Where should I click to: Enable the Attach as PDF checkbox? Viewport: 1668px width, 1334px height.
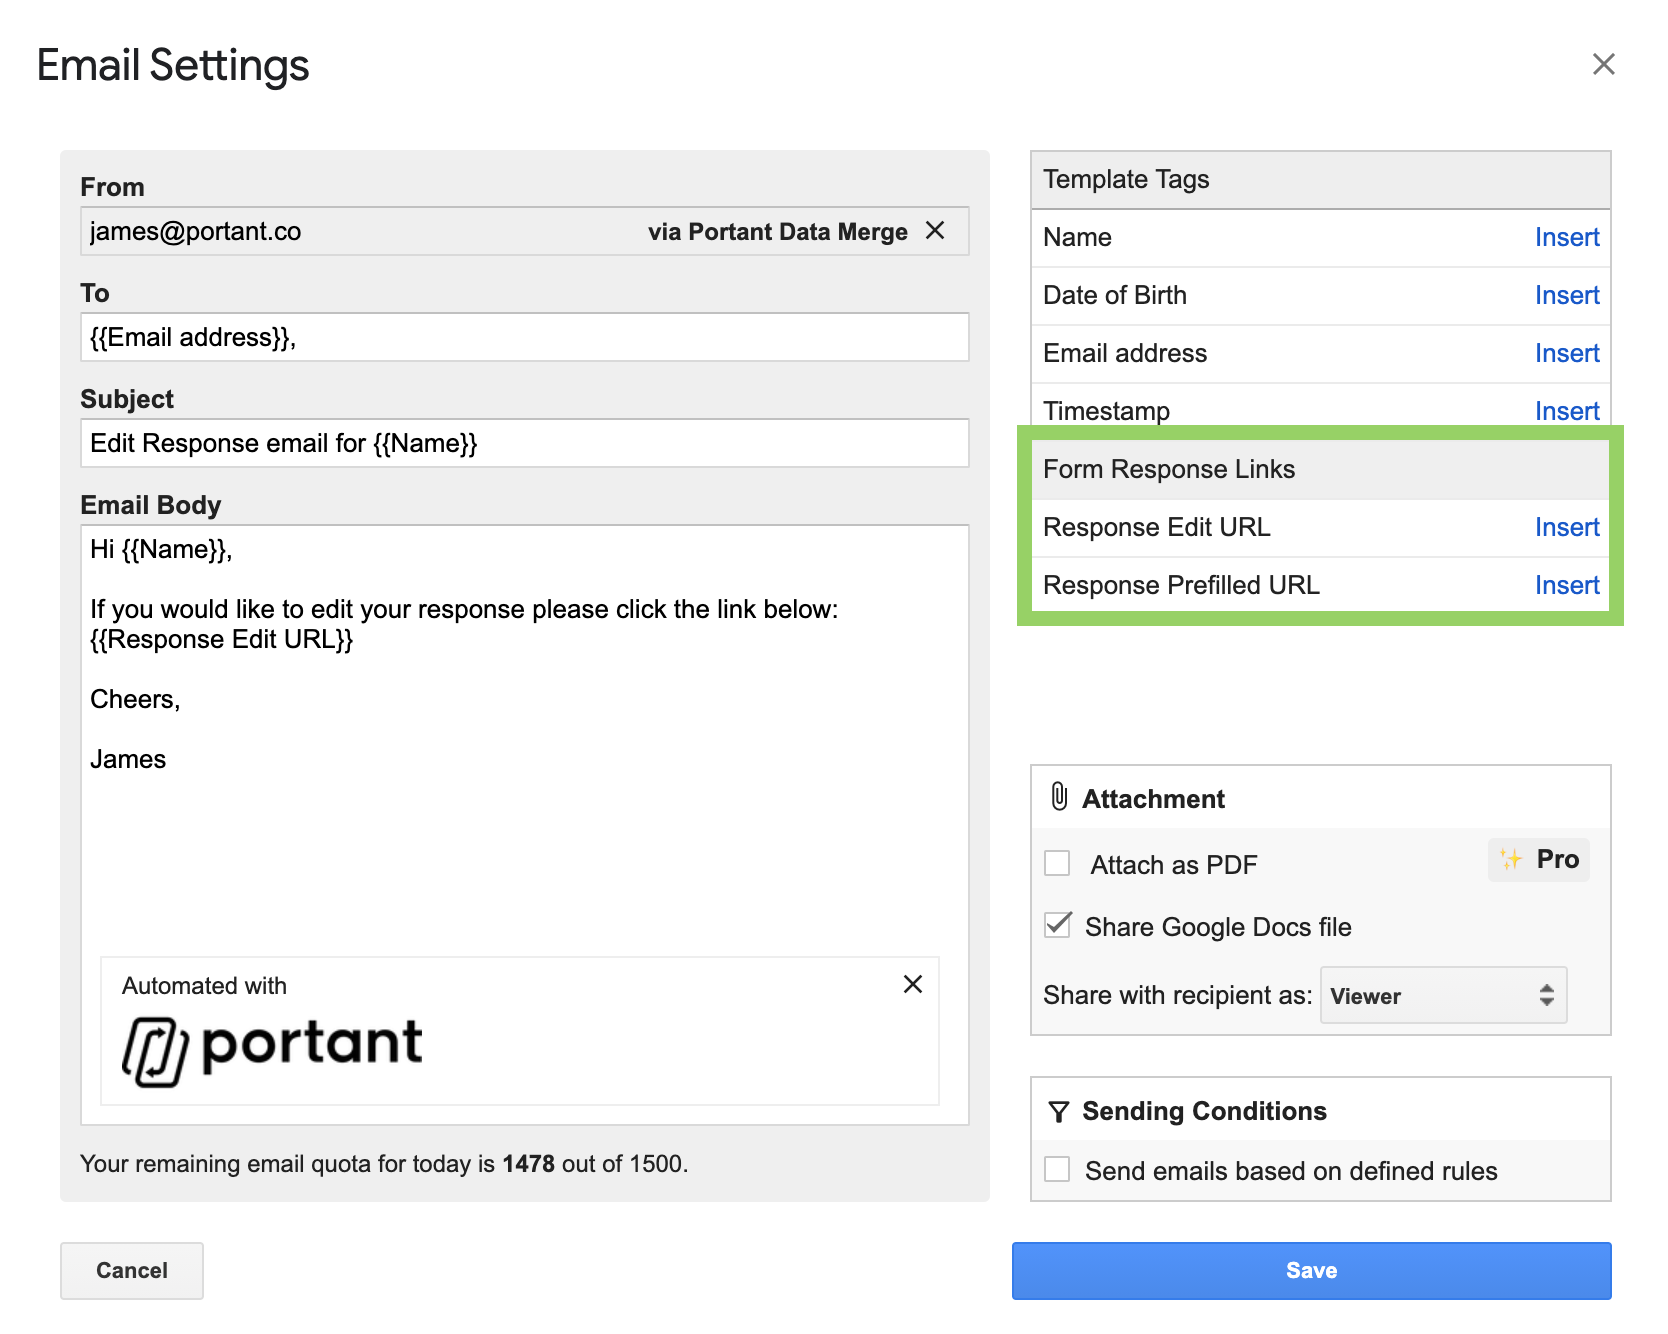1057,863
